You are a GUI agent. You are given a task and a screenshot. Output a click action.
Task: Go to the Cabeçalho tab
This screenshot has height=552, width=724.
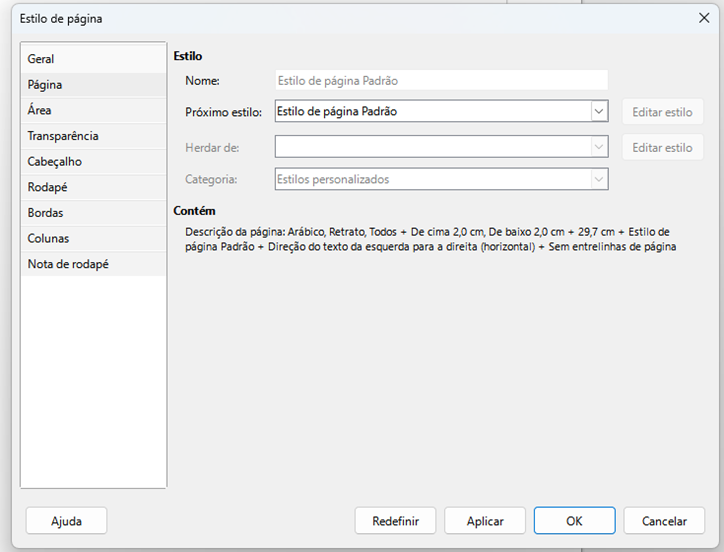(55, 161)
